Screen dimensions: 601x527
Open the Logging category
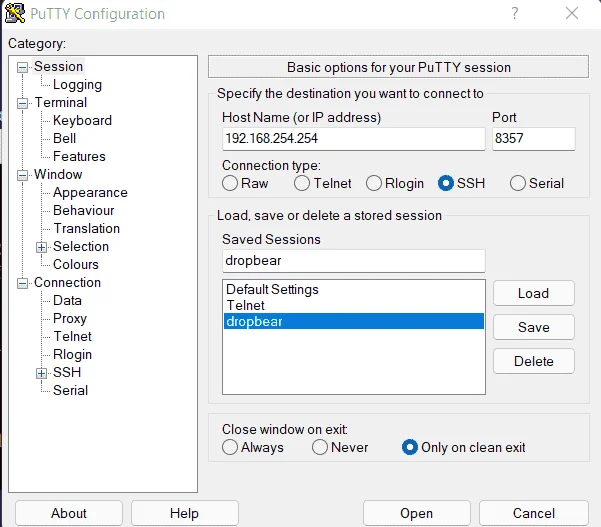(x=77, y=85)
